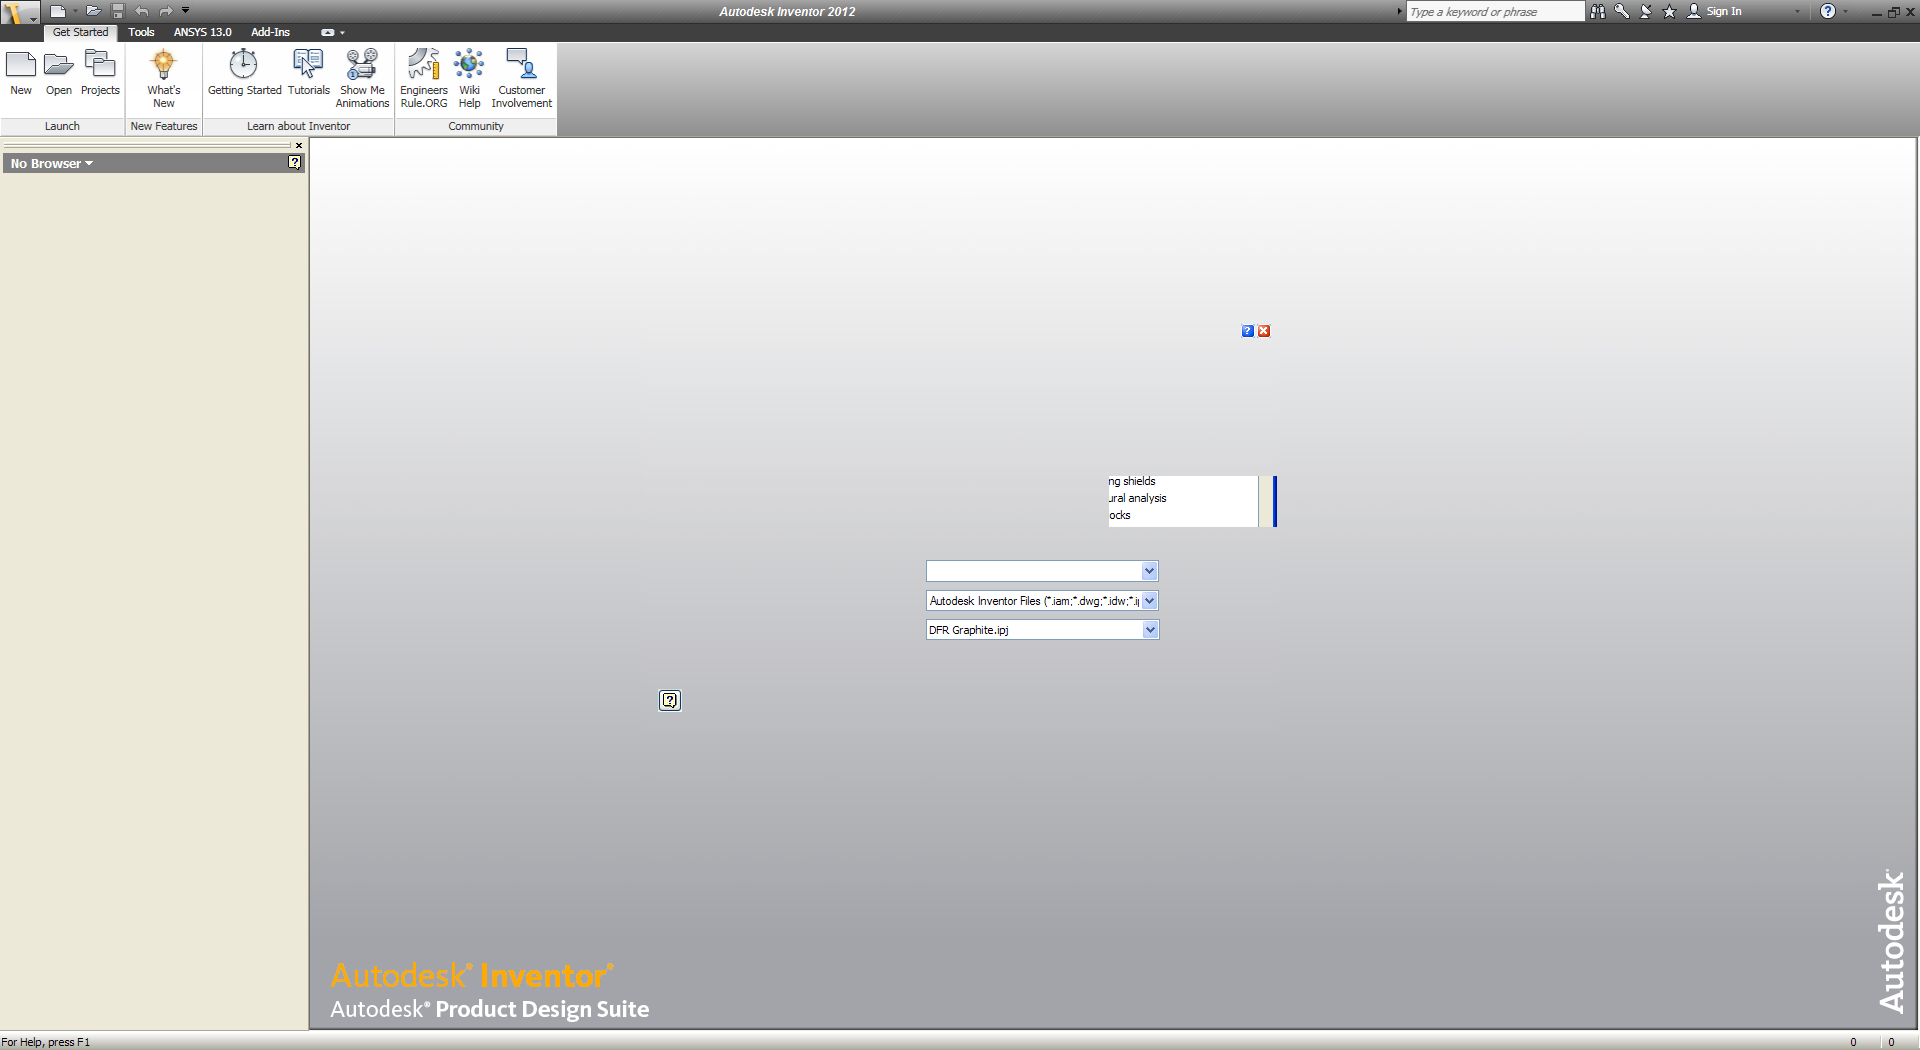Open the Autodesk Inventor Files file type dropdown
The image size is (1920, 1050).
point(1150,601)
